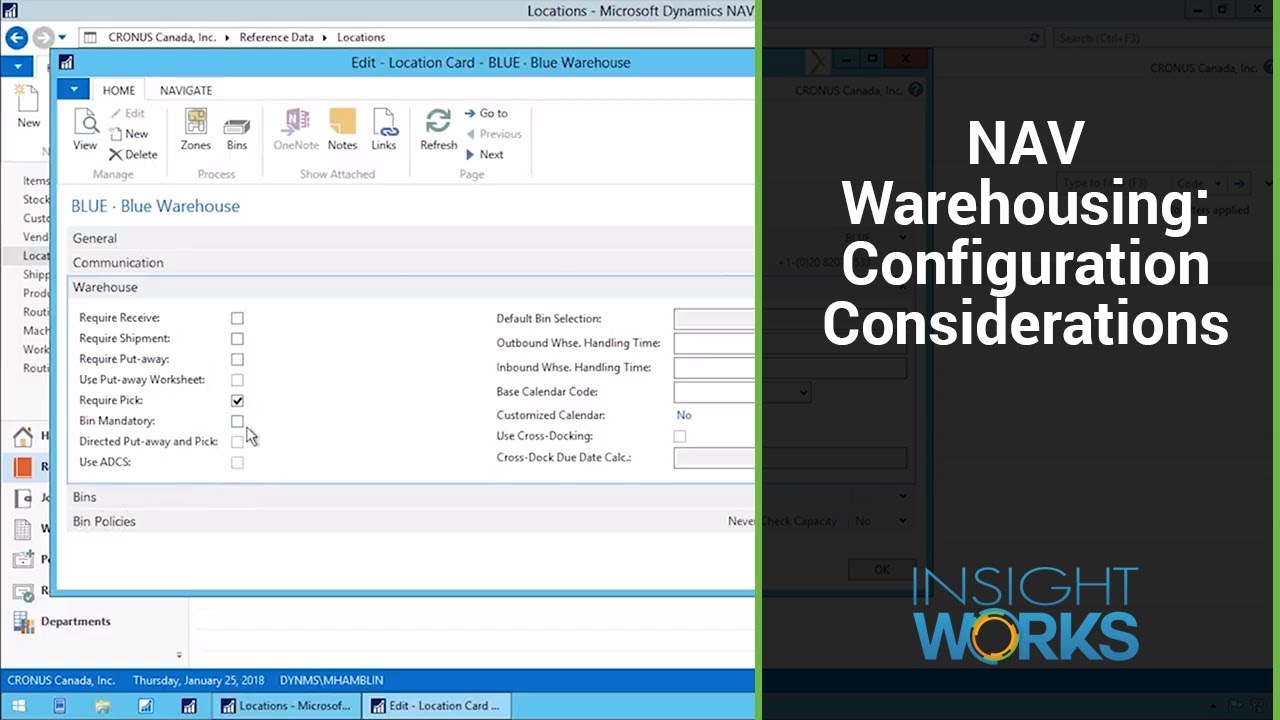The image size is (1280, 720).
Task: Click the Location Card window title icon
Action: point(66,62)
